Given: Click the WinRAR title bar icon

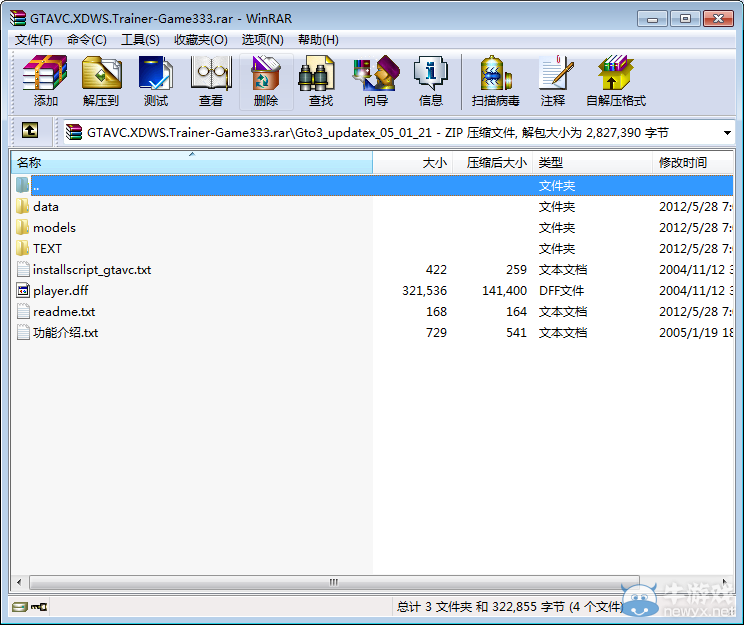Looking at the screenshot, I should tap(18, 18).
